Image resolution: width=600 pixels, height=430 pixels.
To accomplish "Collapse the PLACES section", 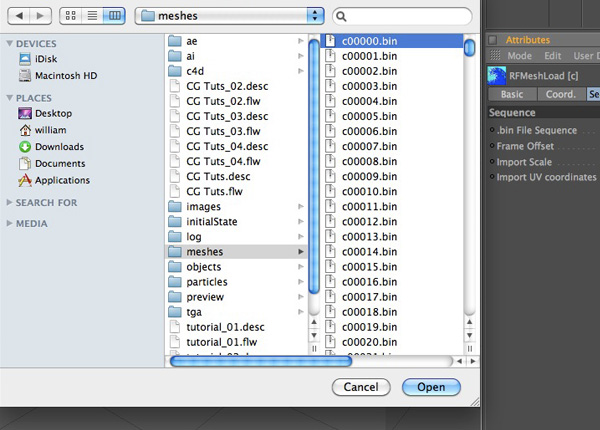I will click(10, 98).
